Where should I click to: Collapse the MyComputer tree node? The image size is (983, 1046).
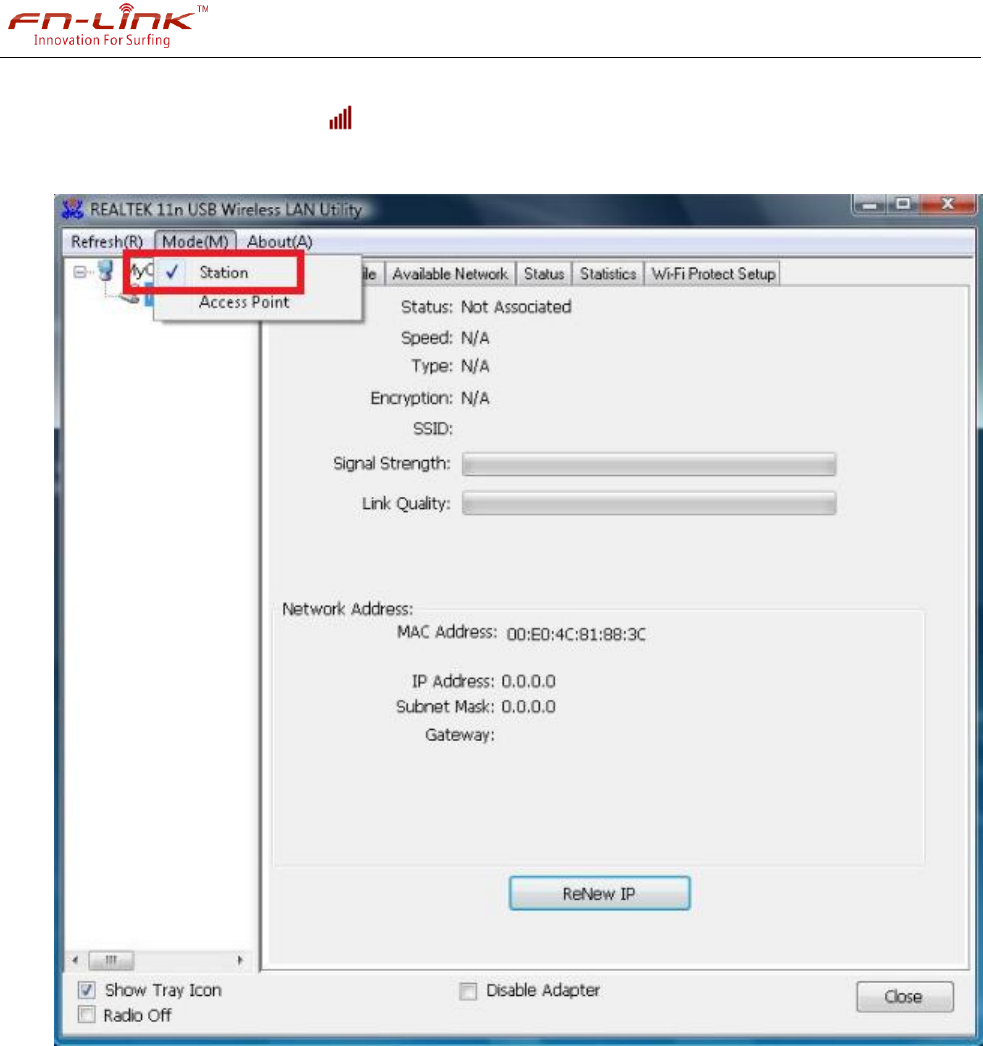coord(80,272)
